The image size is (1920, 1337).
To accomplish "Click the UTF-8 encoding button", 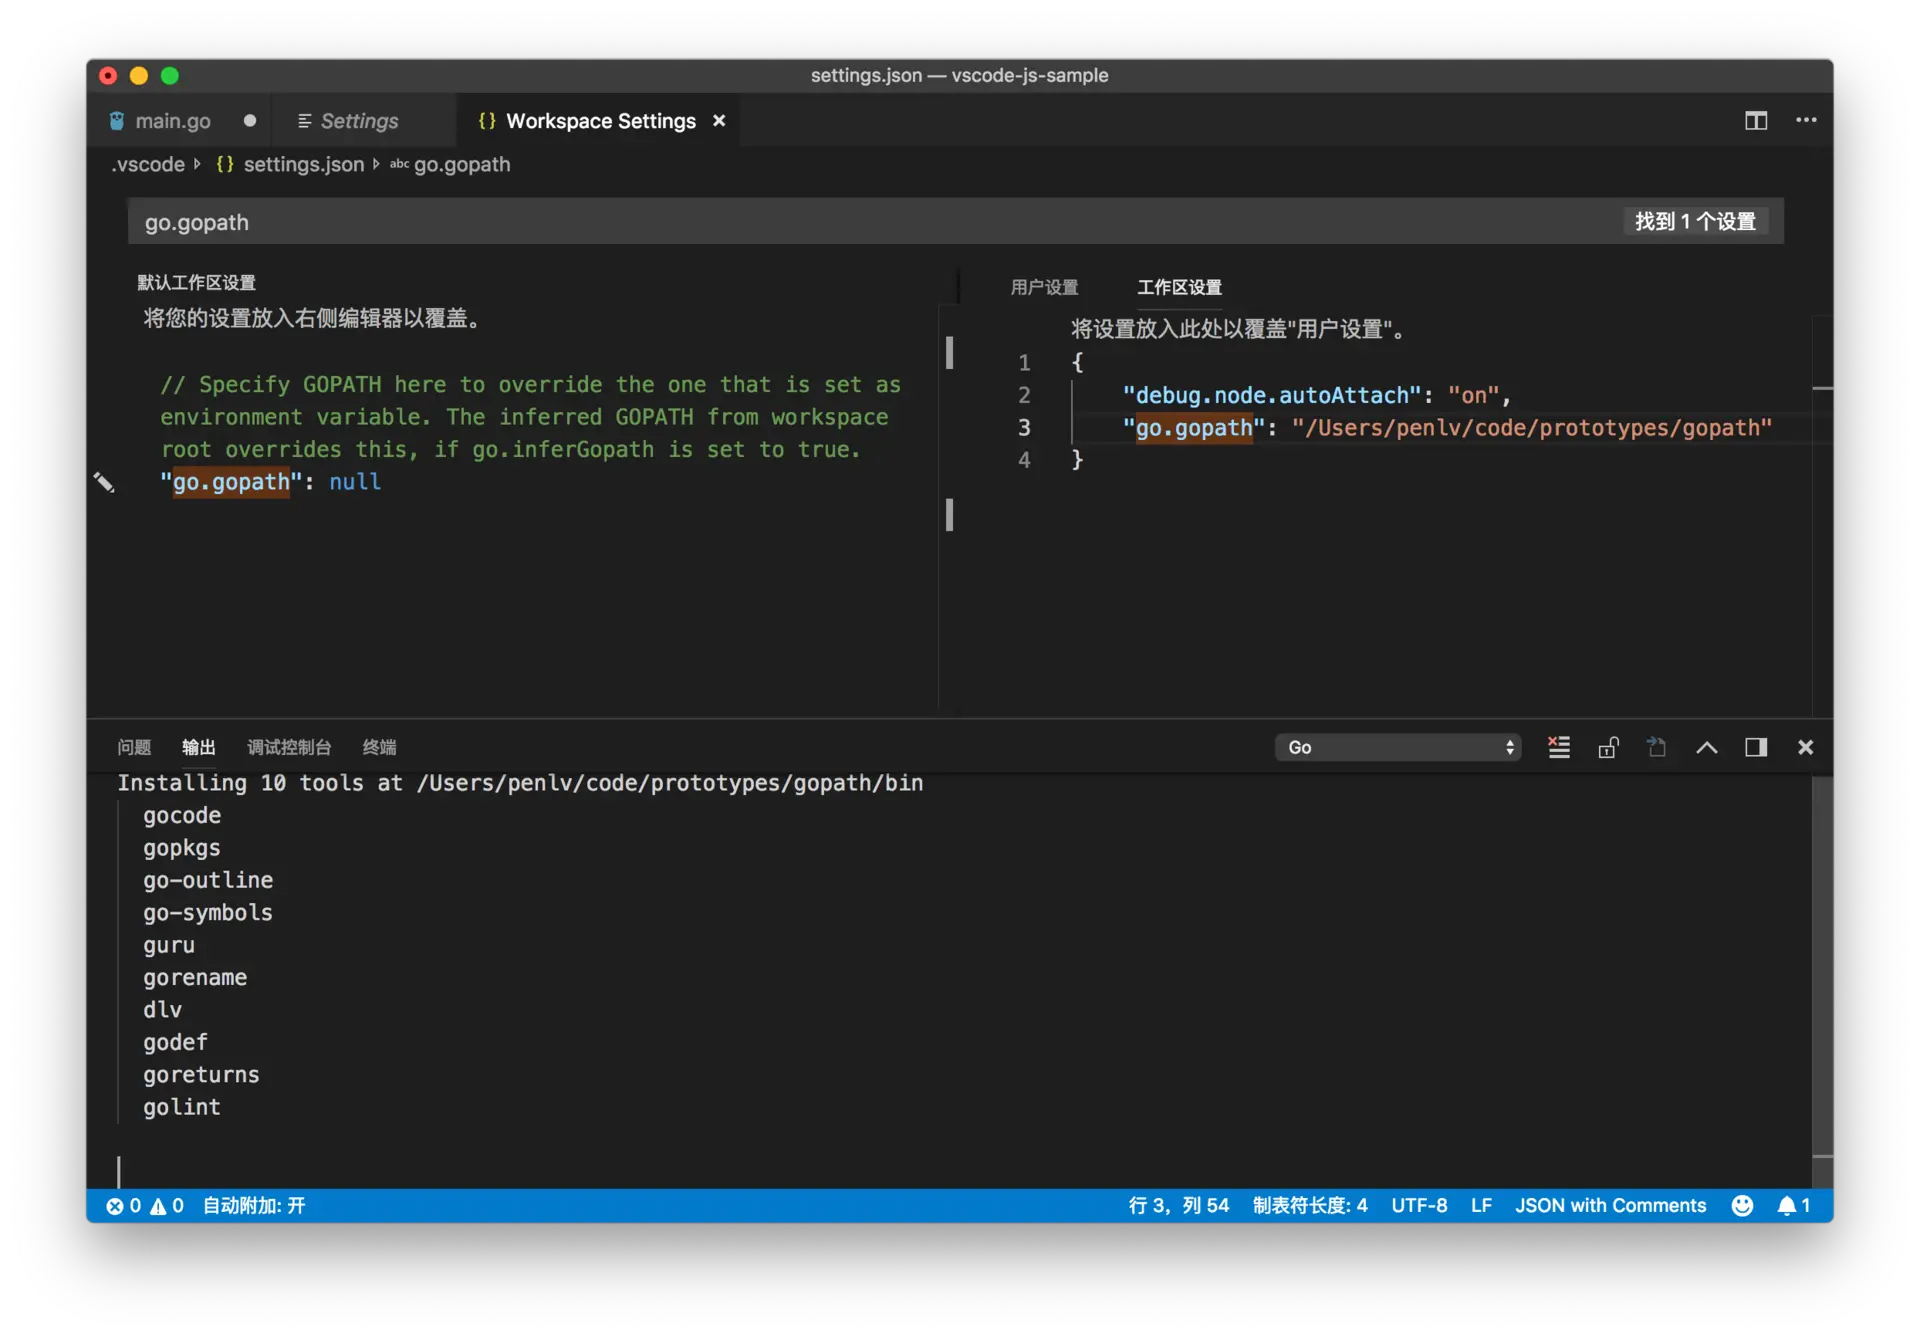I will [1418, 1205].
